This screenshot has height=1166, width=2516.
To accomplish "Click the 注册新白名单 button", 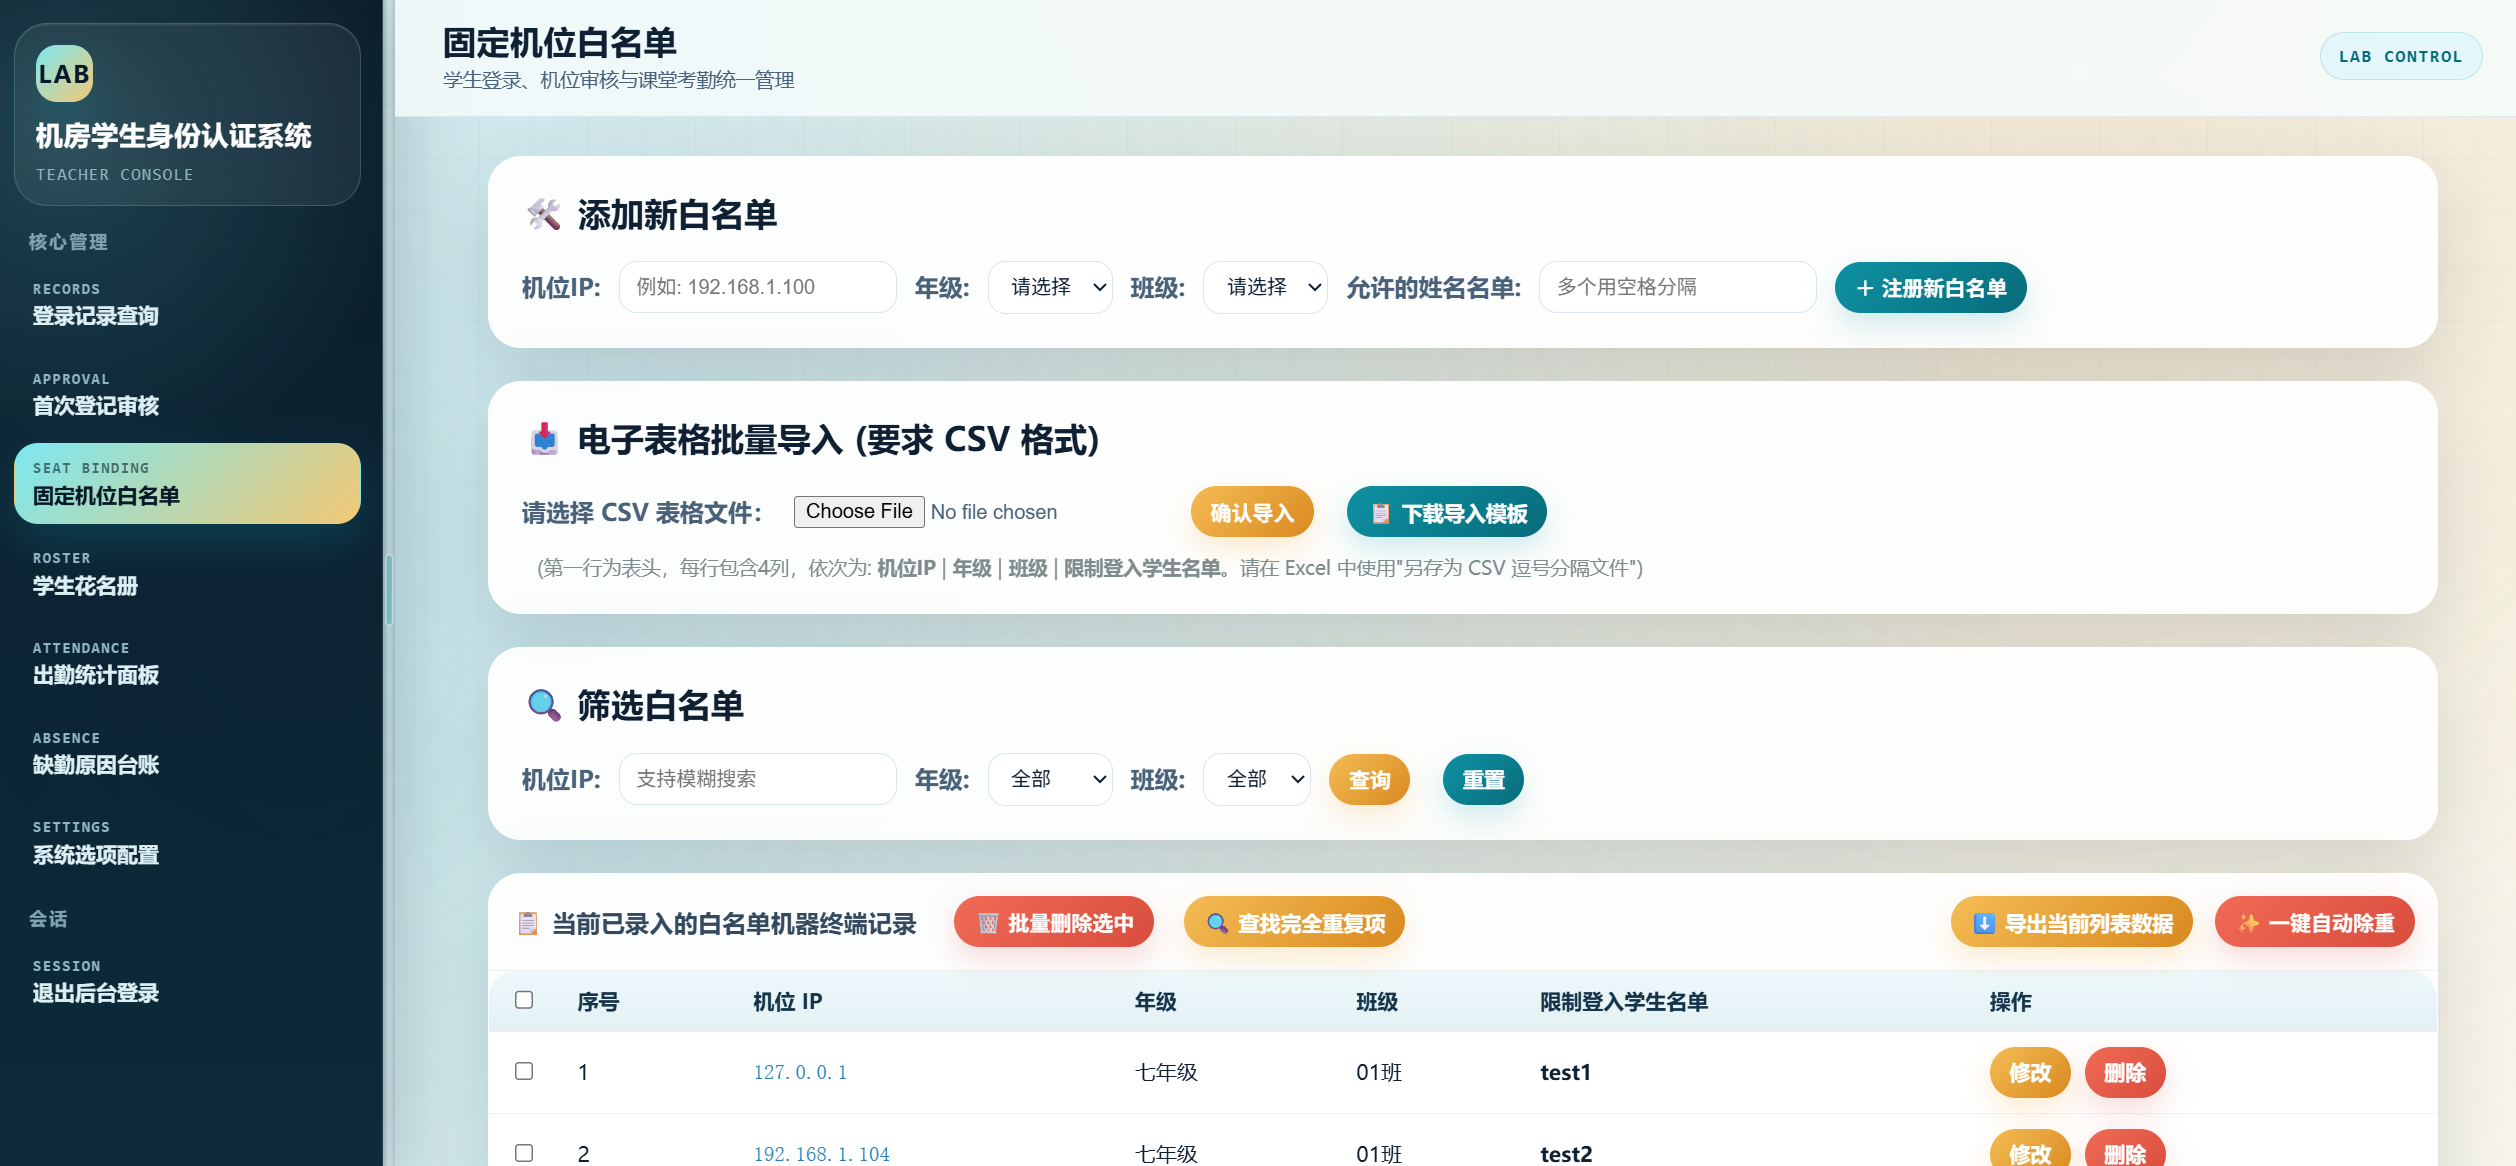I will (x=1930, y=288).
